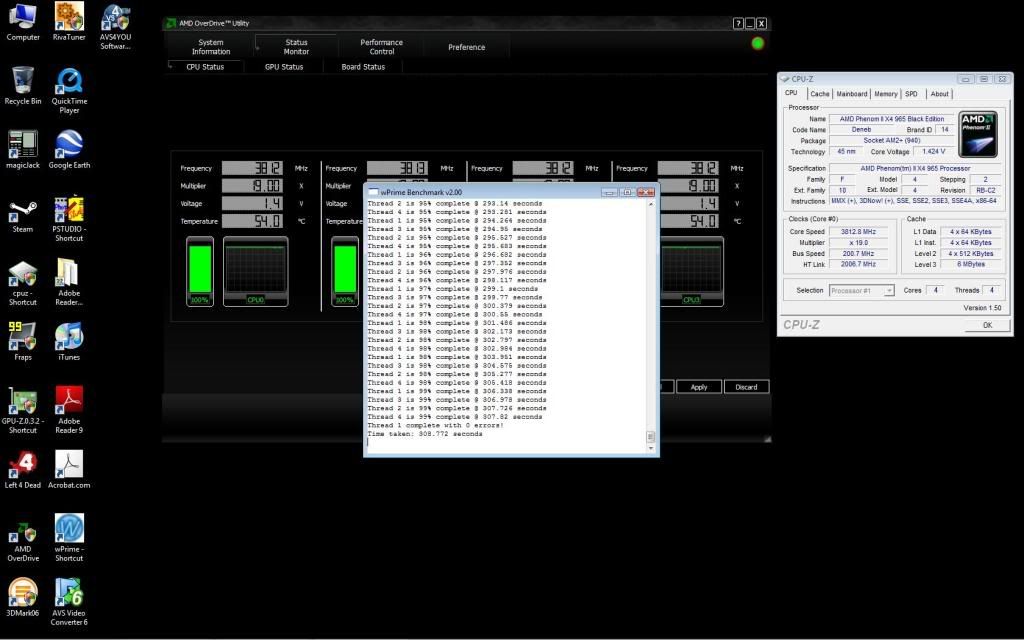Click the Core Speed 3812.8 MHz field
This screenshot has height=640, width=1024.
click(x=858, y=232)
